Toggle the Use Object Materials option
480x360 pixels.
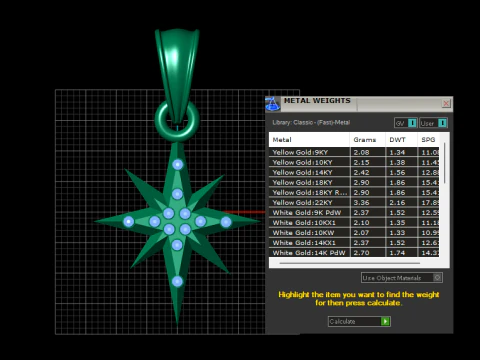[402, 278]
